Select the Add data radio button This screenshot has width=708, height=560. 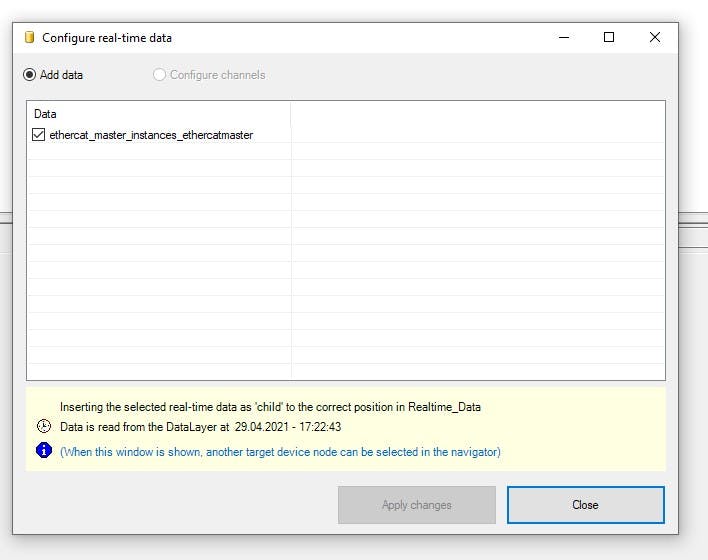[30, 75]
